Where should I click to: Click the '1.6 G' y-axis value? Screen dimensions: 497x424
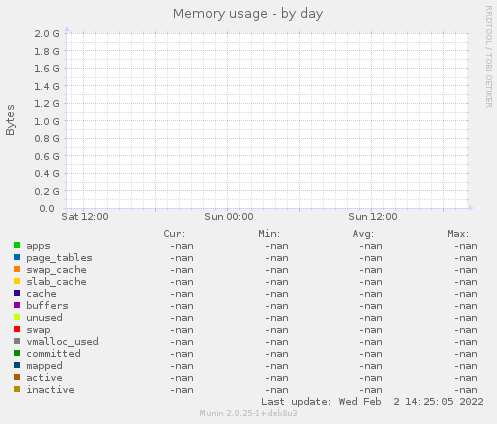tap(47, 68)
